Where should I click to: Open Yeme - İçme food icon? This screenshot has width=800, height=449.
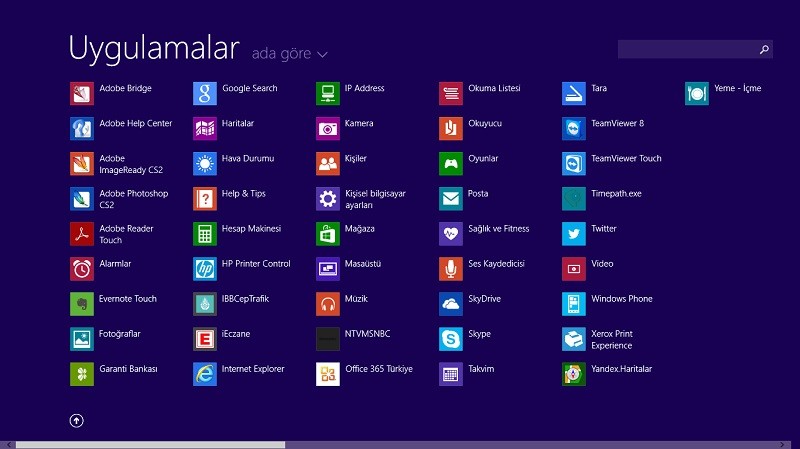[x=696, y=93]
